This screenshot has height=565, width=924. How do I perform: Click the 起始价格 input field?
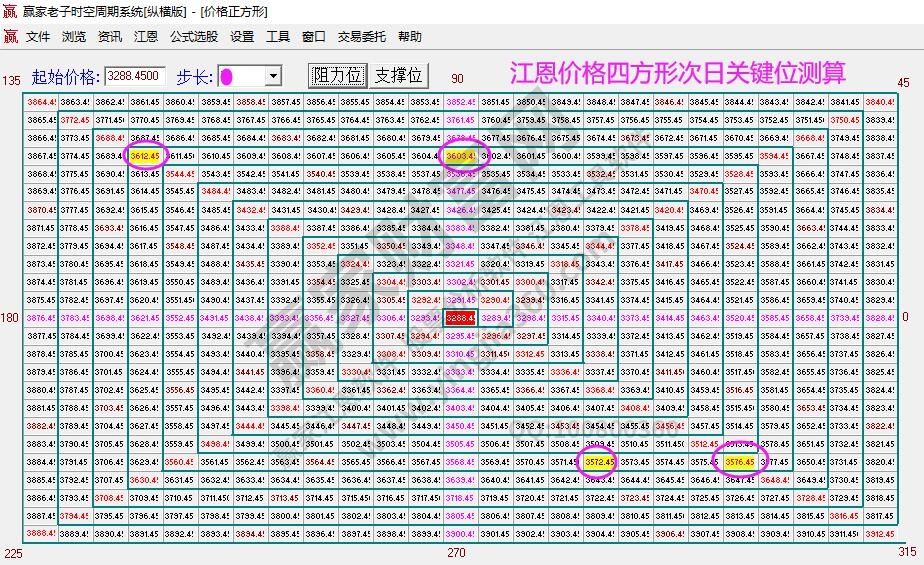click(x=135, y=76)
